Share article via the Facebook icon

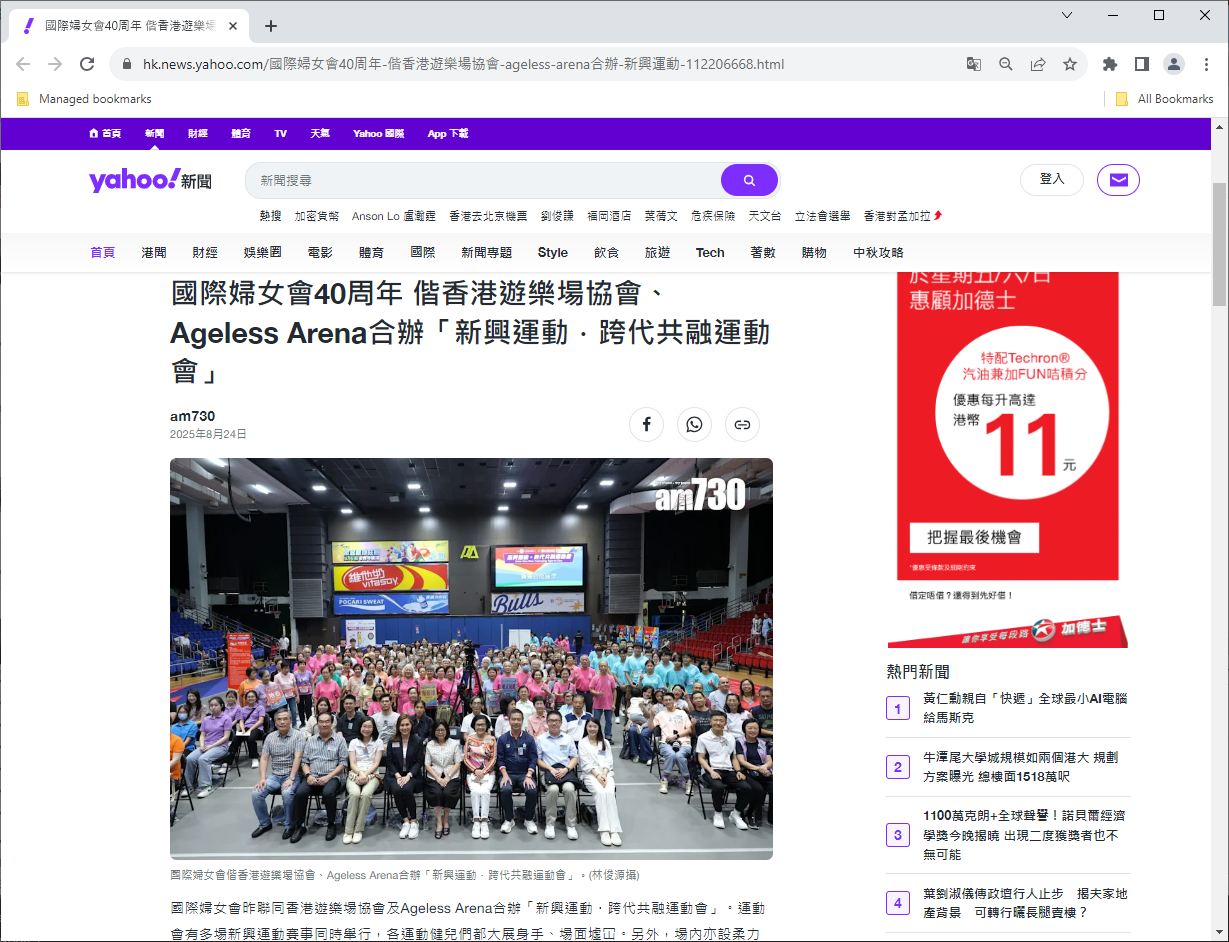pos(646,424)
